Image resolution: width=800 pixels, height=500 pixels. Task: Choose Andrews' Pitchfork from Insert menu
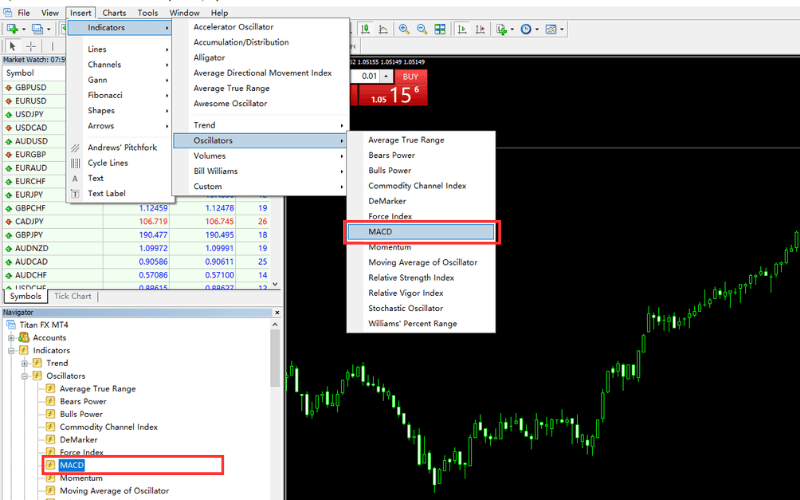point(120,147)
